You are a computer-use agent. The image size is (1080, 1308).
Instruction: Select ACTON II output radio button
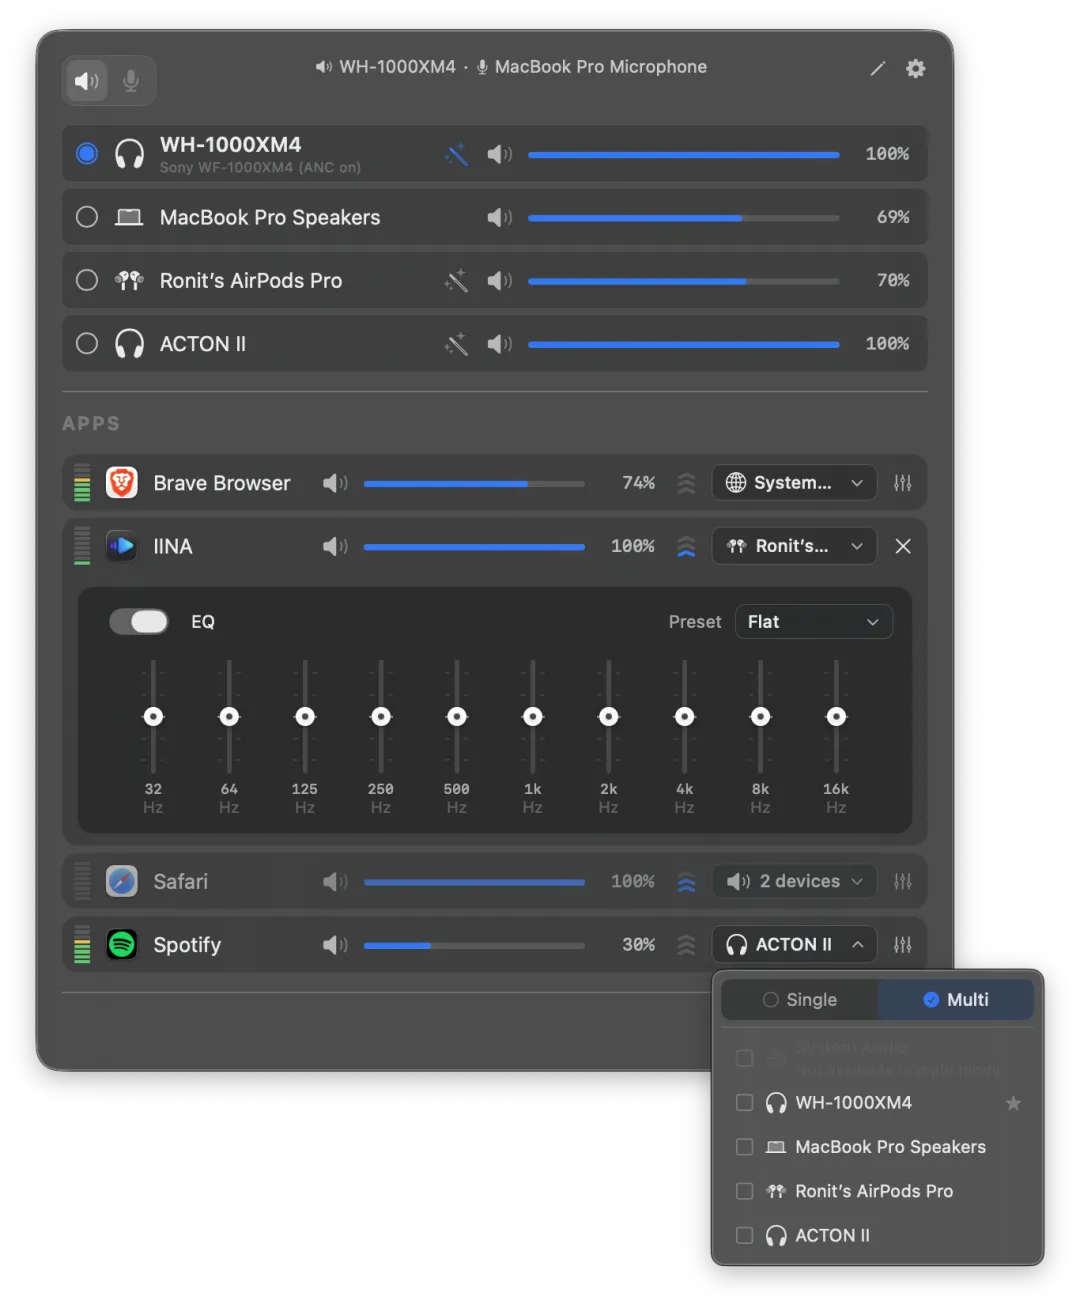click(x=87, y=343)
